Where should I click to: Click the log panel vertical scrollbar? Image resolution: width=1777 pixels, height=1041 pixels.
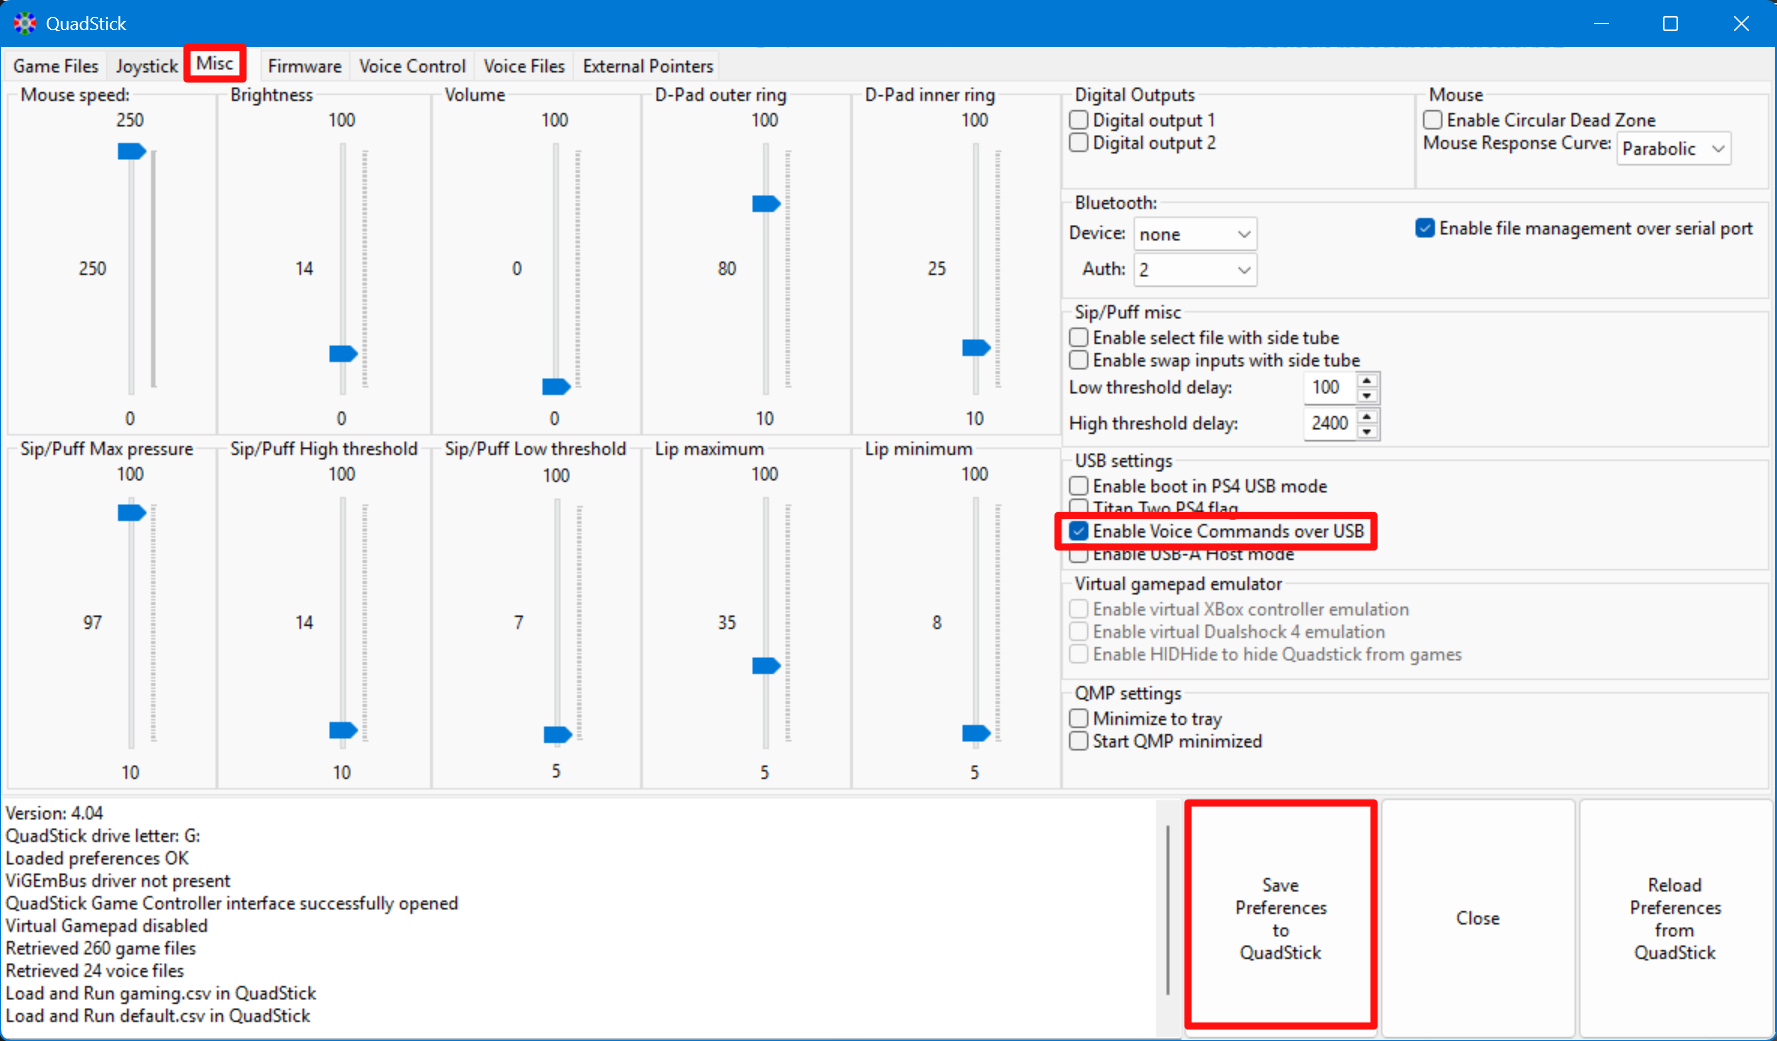1167,910
